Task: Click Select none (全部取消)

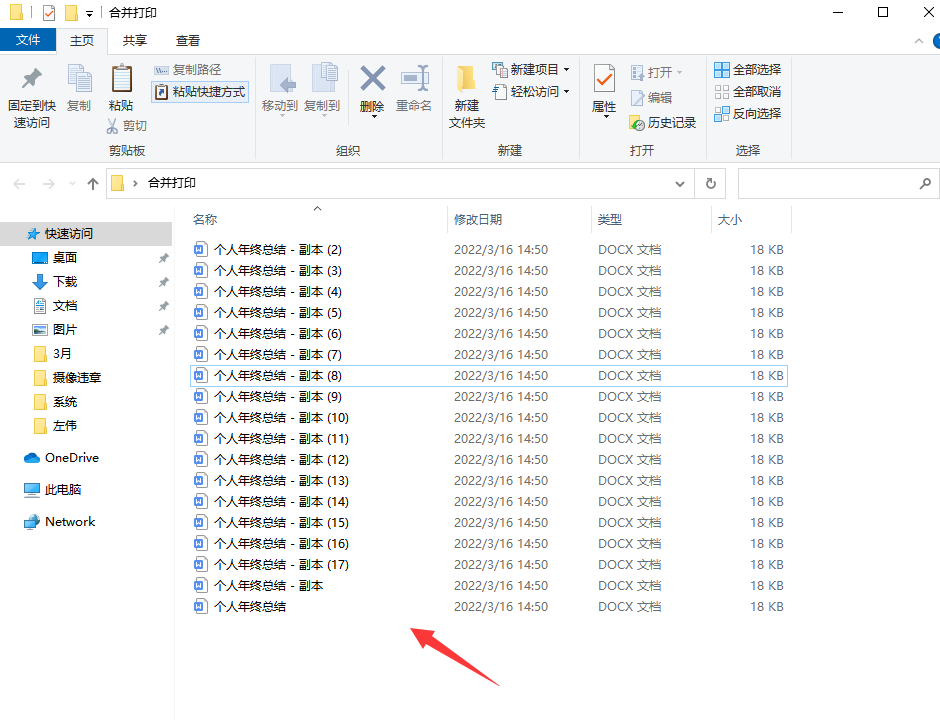Action: [748, 92]
